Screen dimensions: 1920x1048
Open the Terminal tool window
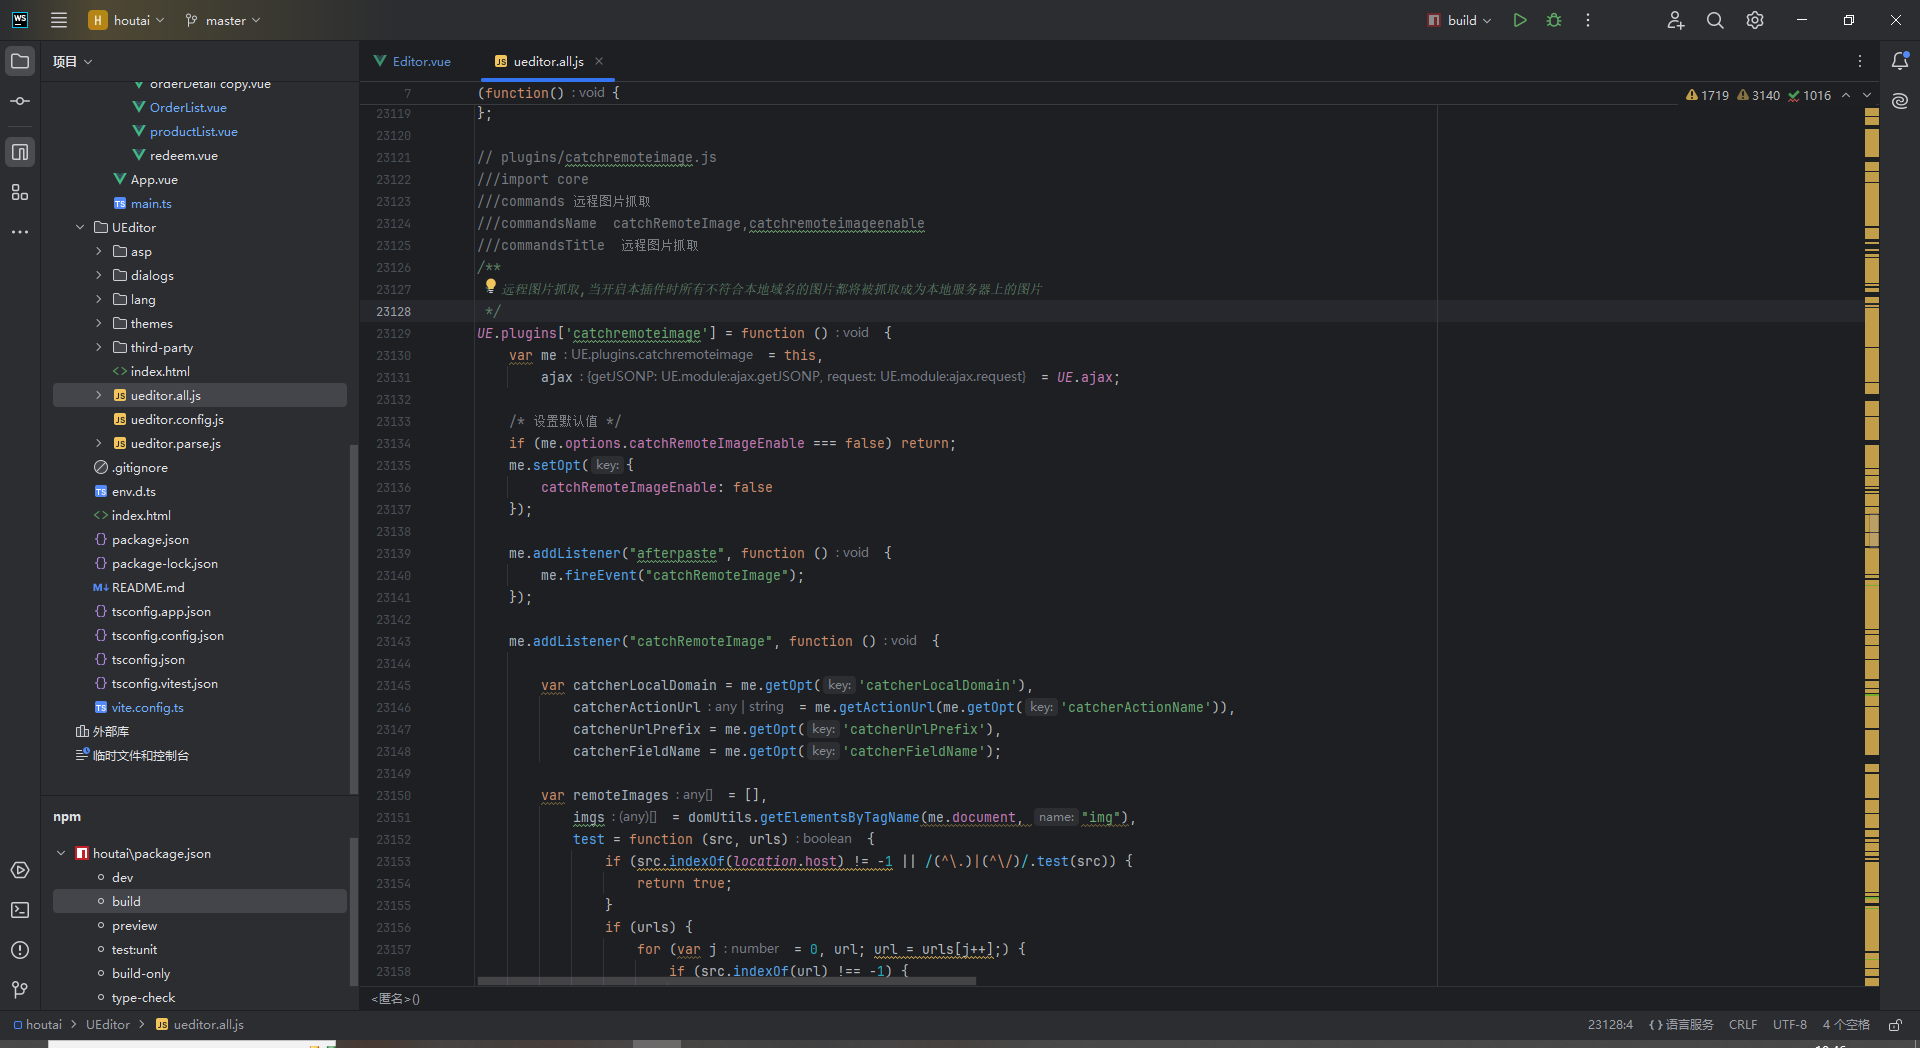tap(20, 910)
